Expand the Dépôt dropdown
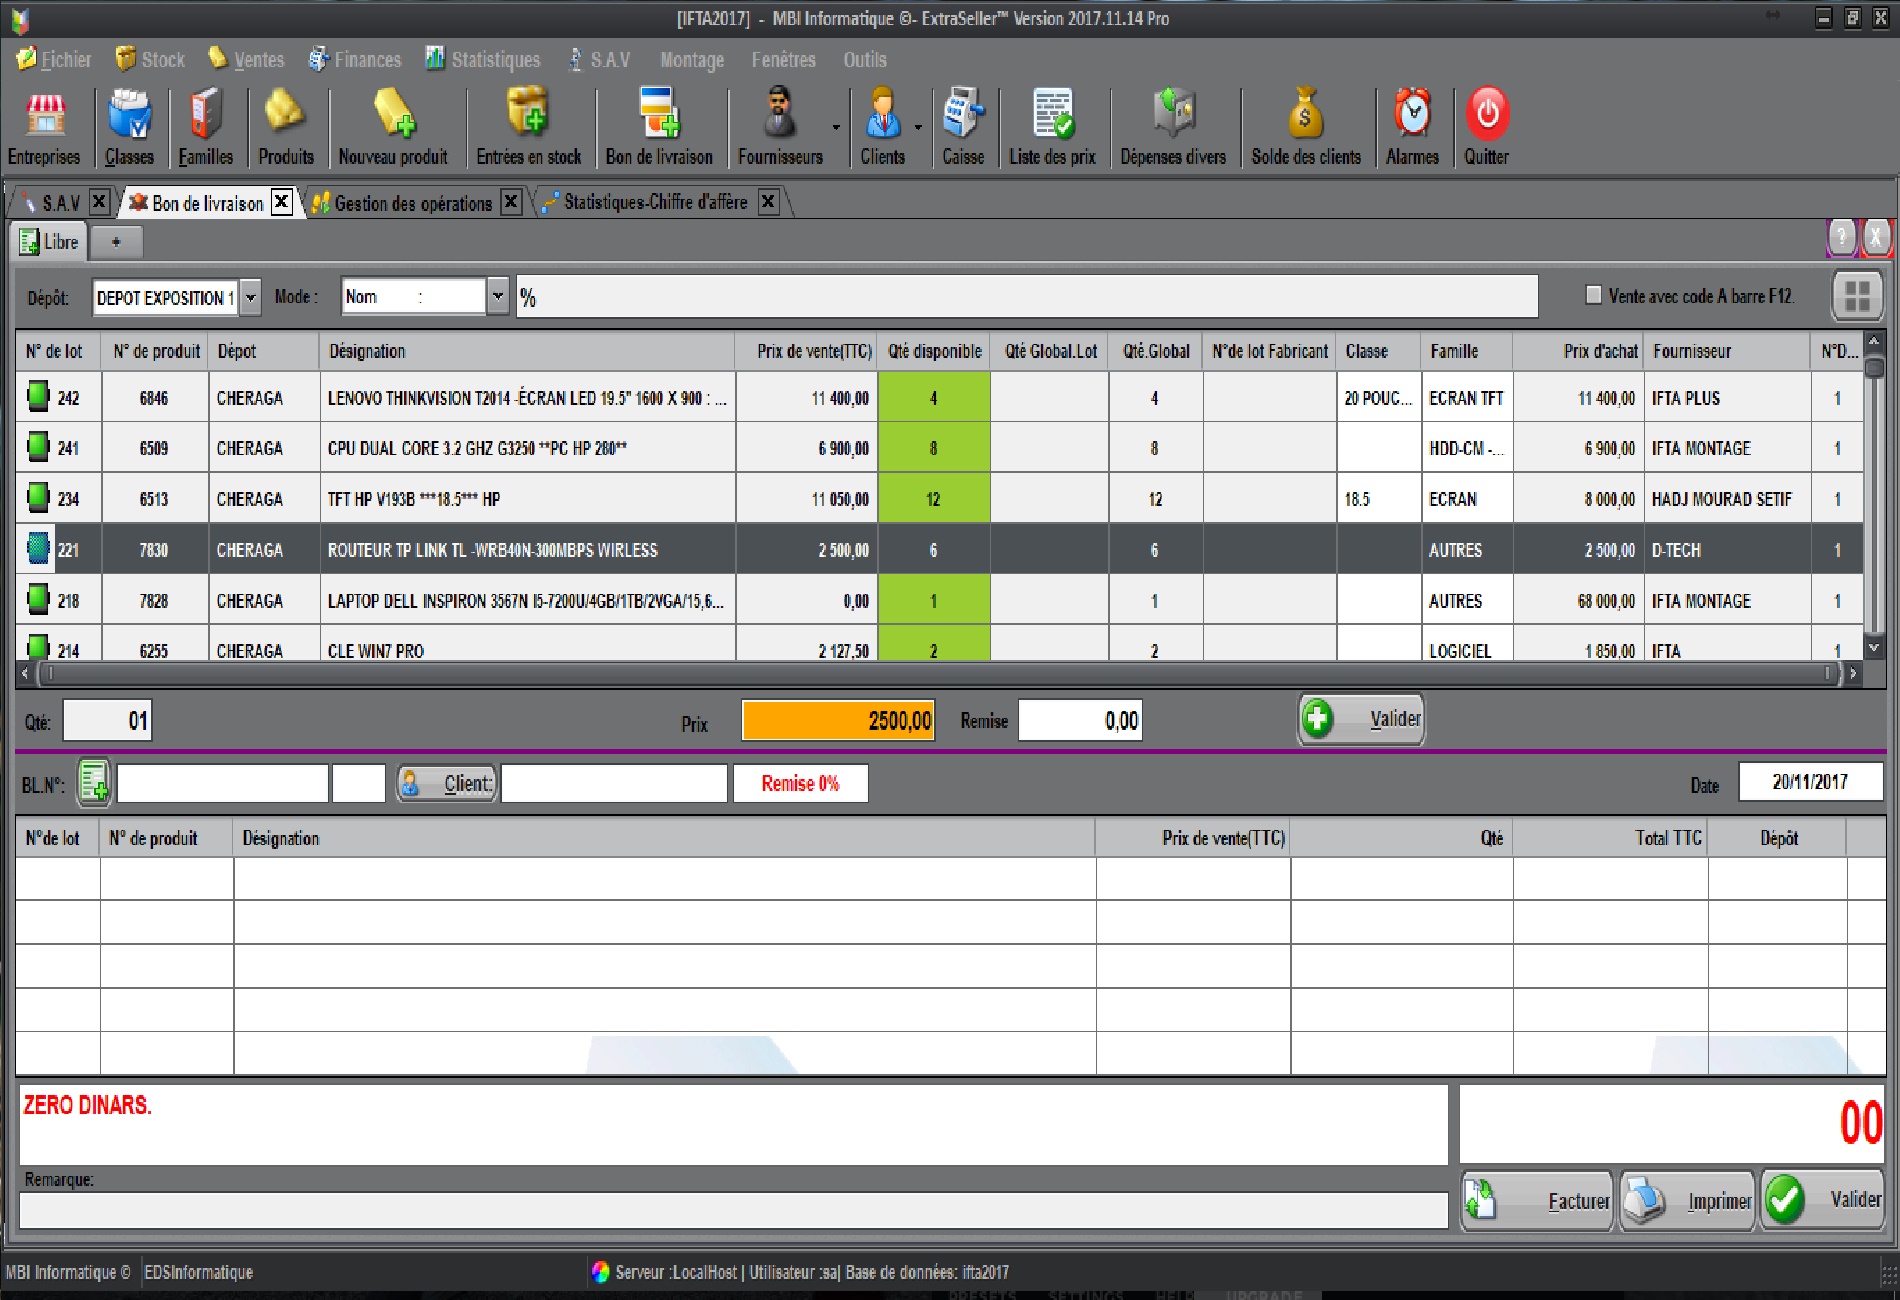 tap(251, 297)
